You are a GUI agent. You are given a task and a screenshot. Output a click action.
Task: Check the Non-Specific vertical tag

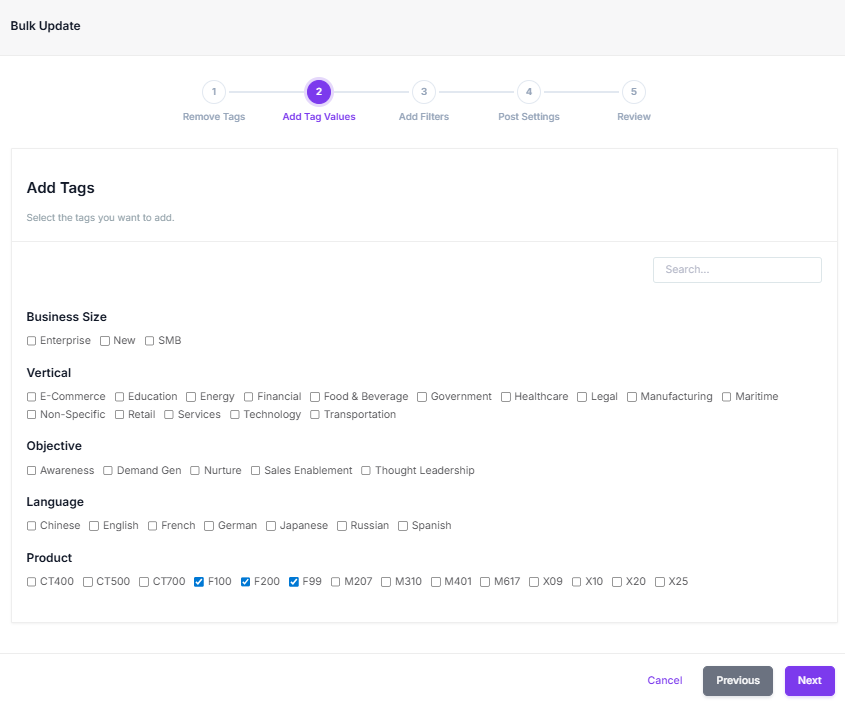31,415
